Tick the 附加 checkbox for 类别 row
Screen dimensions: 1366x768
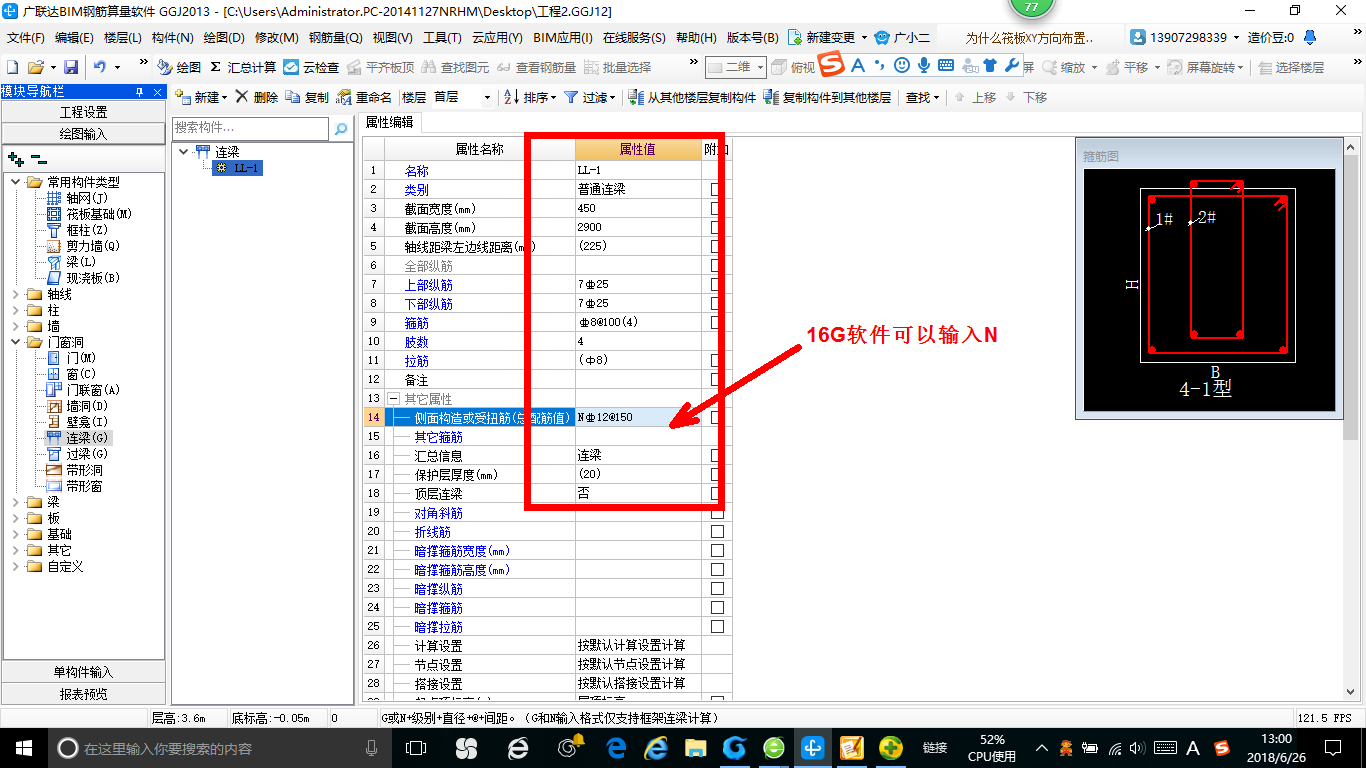tap(716, 190)
